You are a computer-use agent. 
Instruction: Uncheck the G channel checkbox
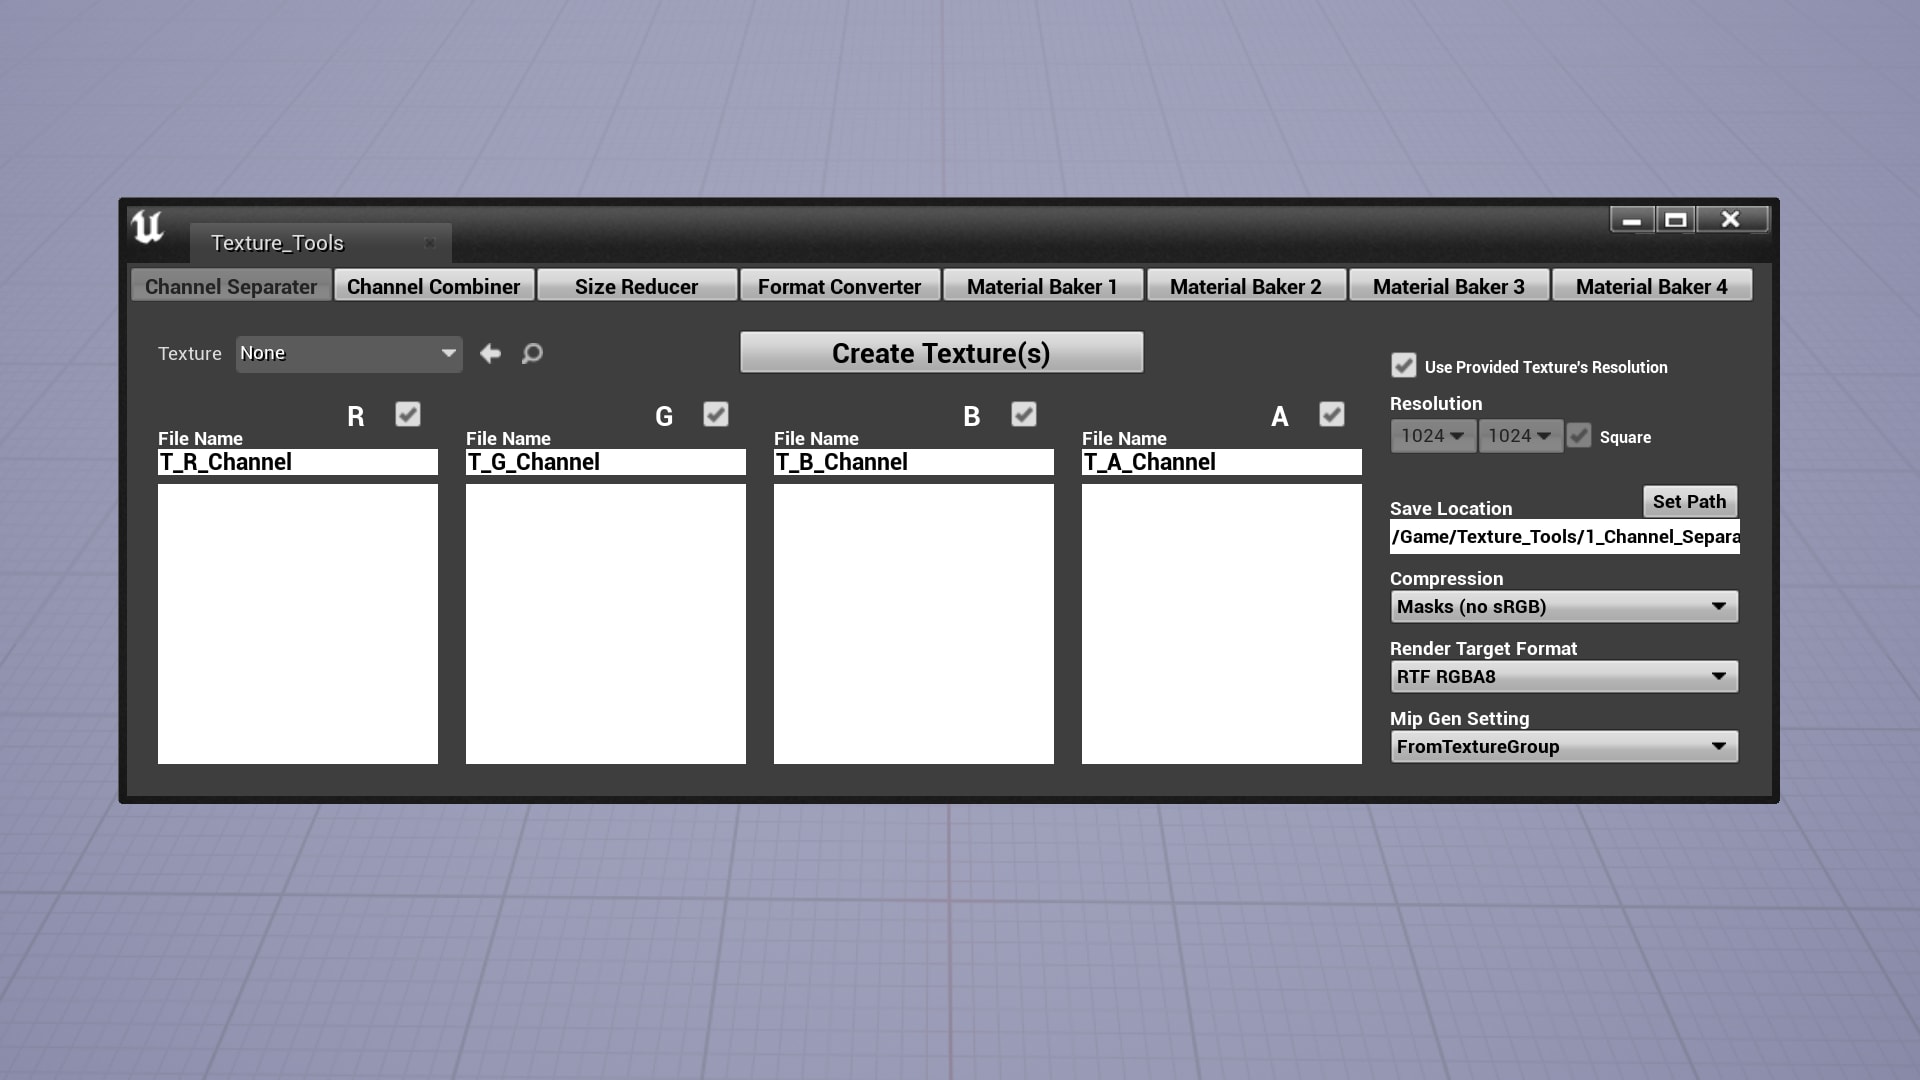[715, 414]
